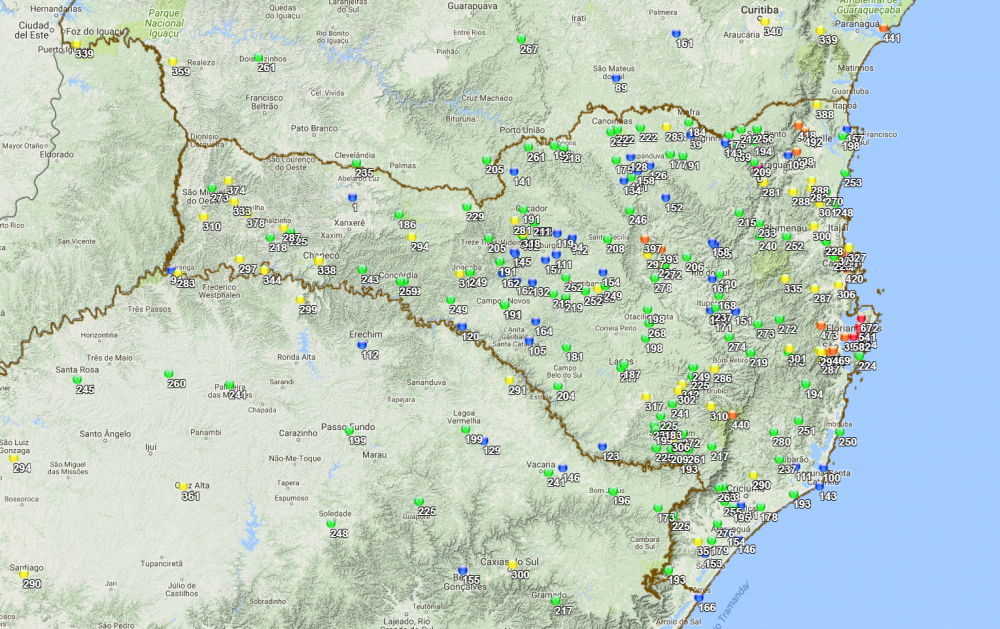Click the green 199 marker at Passo Fundo

(x=349, y=431)
